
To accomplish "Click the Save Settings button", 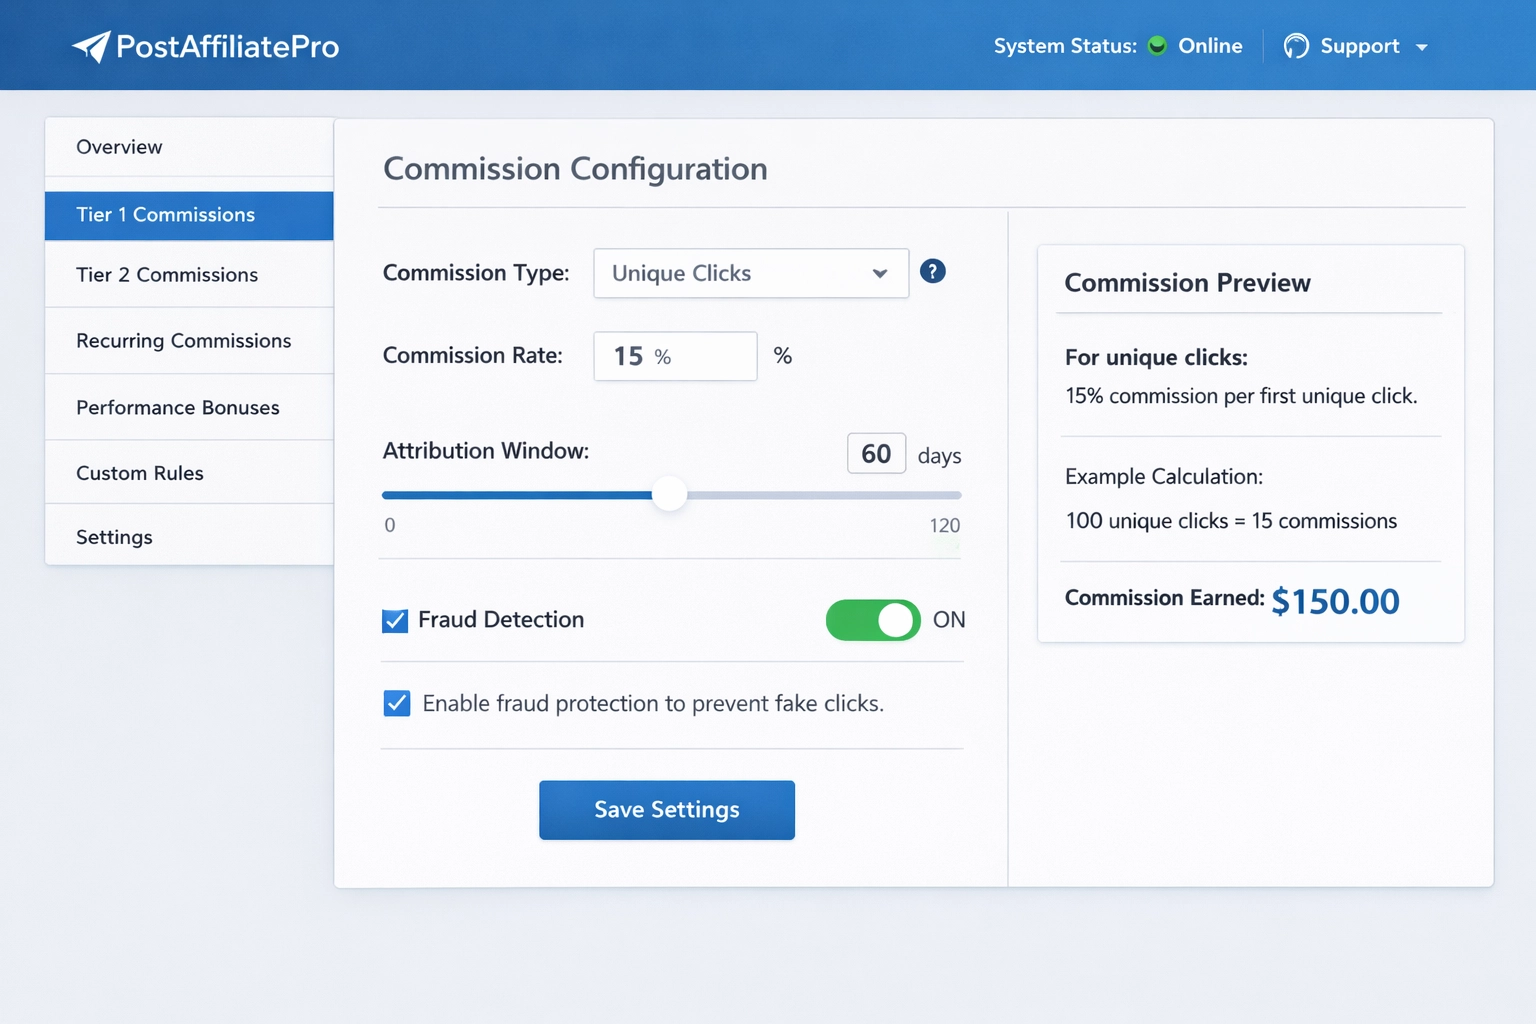I will [666, 810].
